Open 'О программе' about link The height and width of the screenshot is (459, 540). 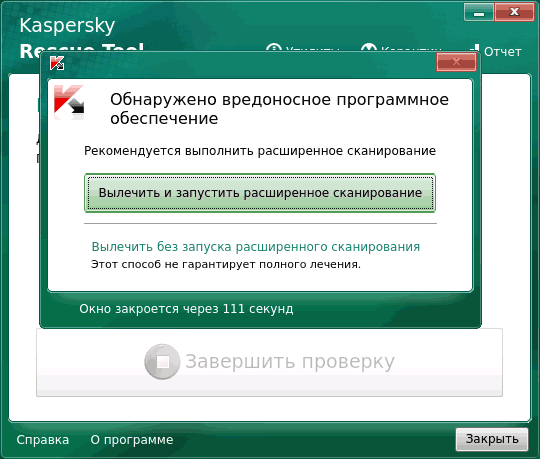pyautogui.click(x=132, y=440)
